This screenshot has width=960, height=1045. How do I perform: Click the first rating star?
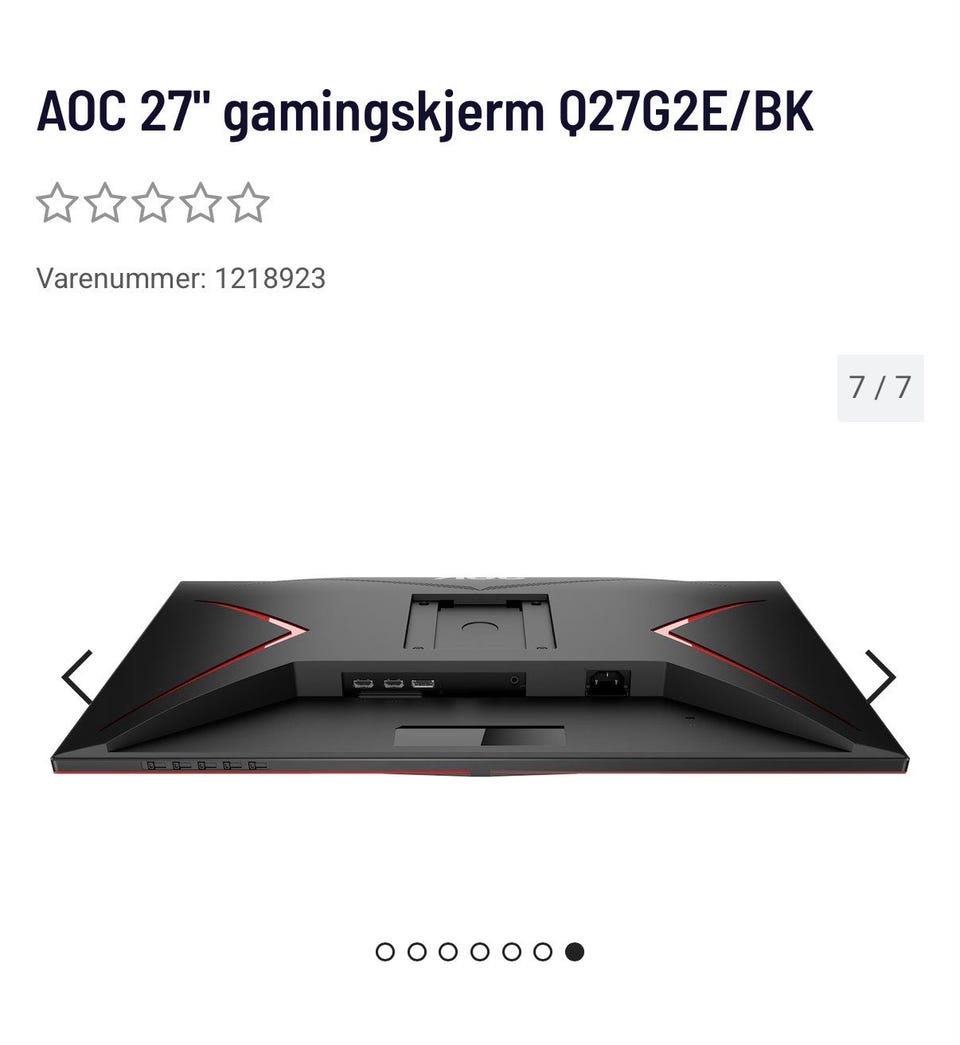57,203
